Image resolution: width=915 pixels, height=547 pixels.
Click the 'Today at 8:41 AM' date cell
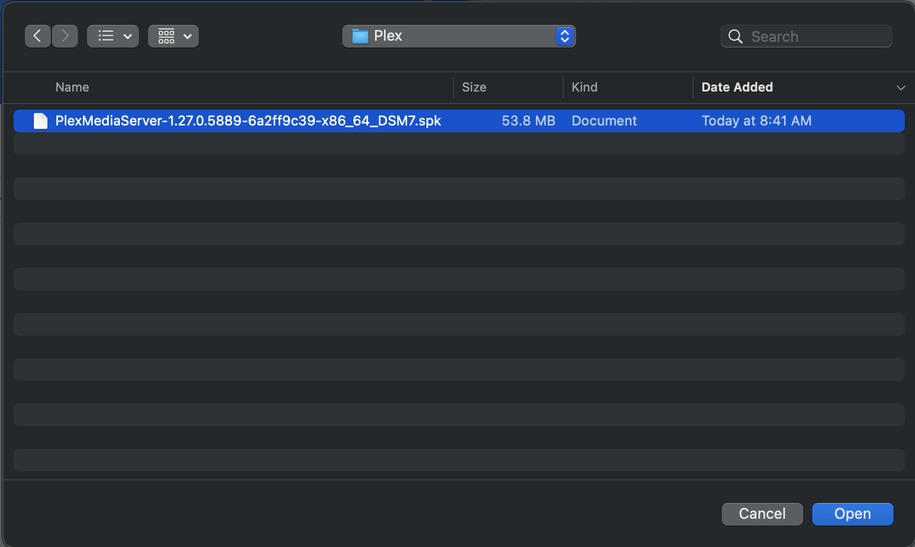click(756, 121)
